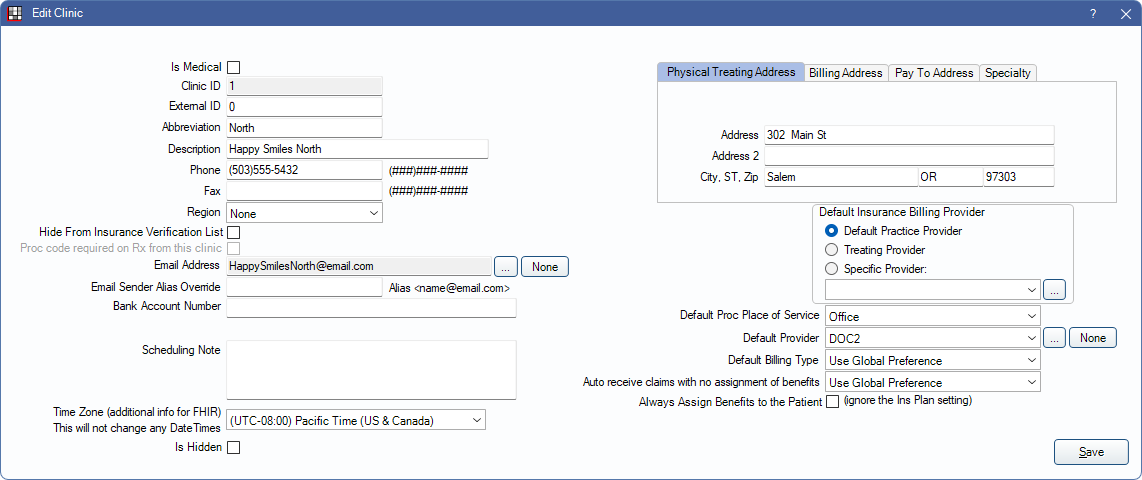1142x480 pixels.
Task: Select the Treating Provider radio button
Action: pos(831,250)
